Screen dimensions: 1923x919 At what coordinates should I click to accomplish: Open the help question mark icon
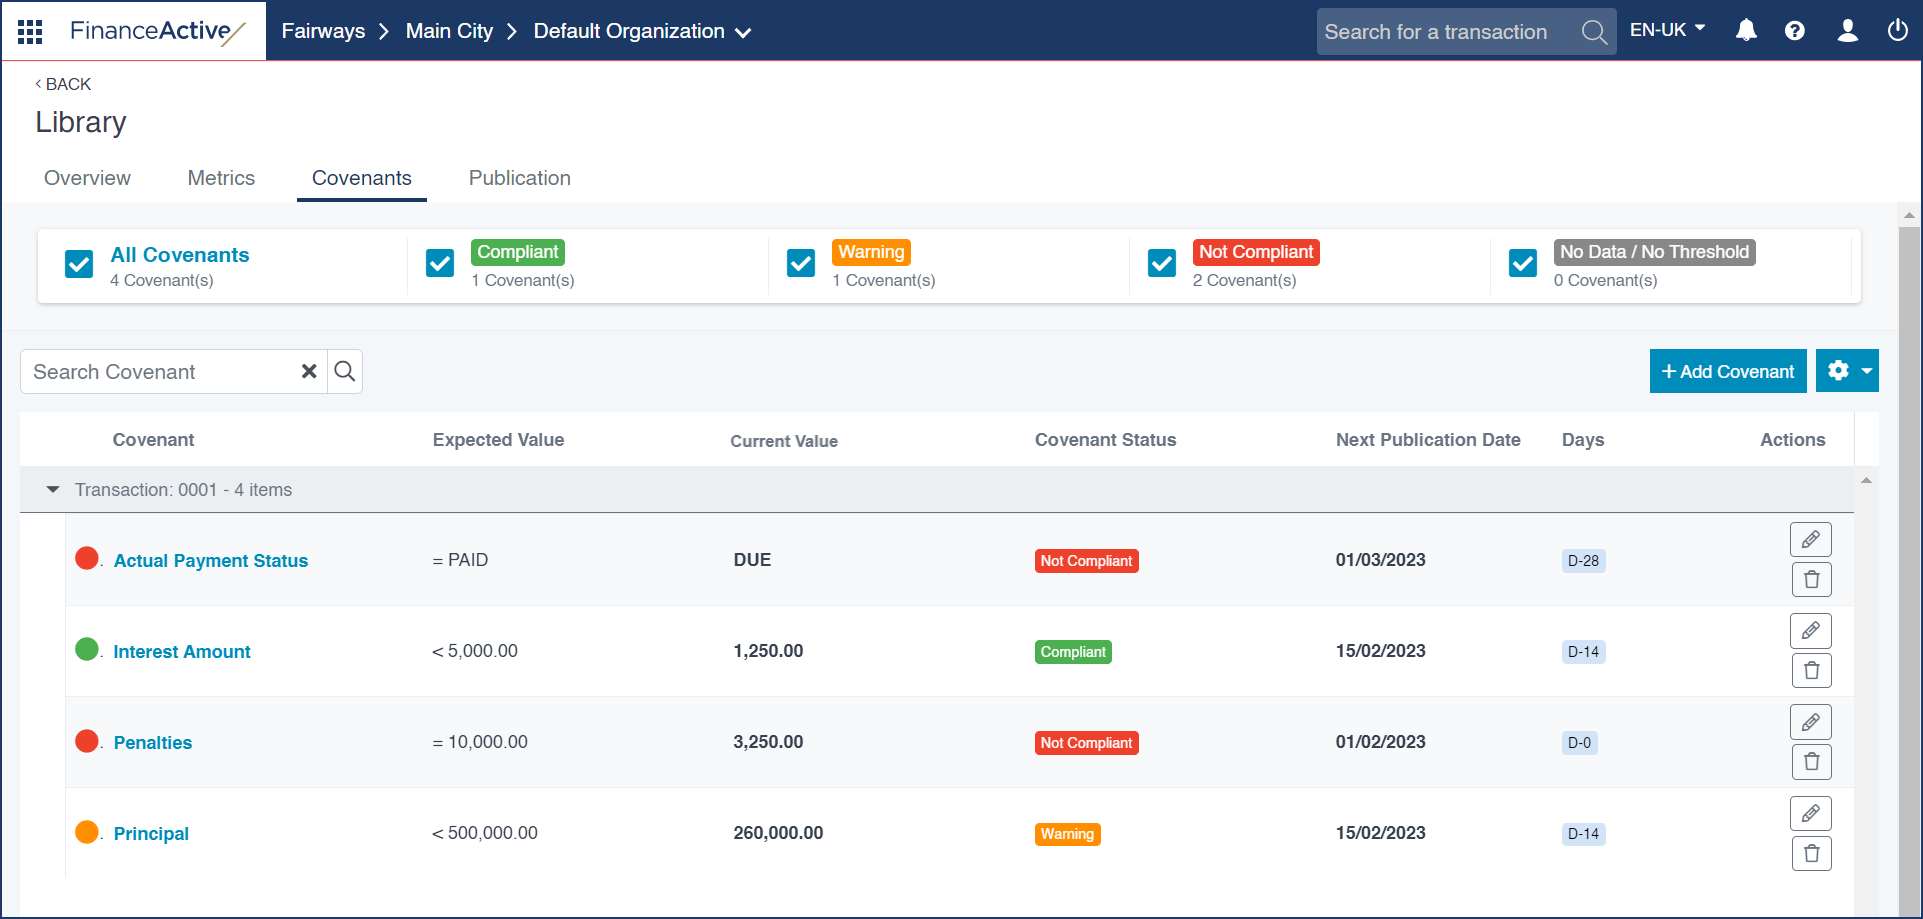(1795, 31)
